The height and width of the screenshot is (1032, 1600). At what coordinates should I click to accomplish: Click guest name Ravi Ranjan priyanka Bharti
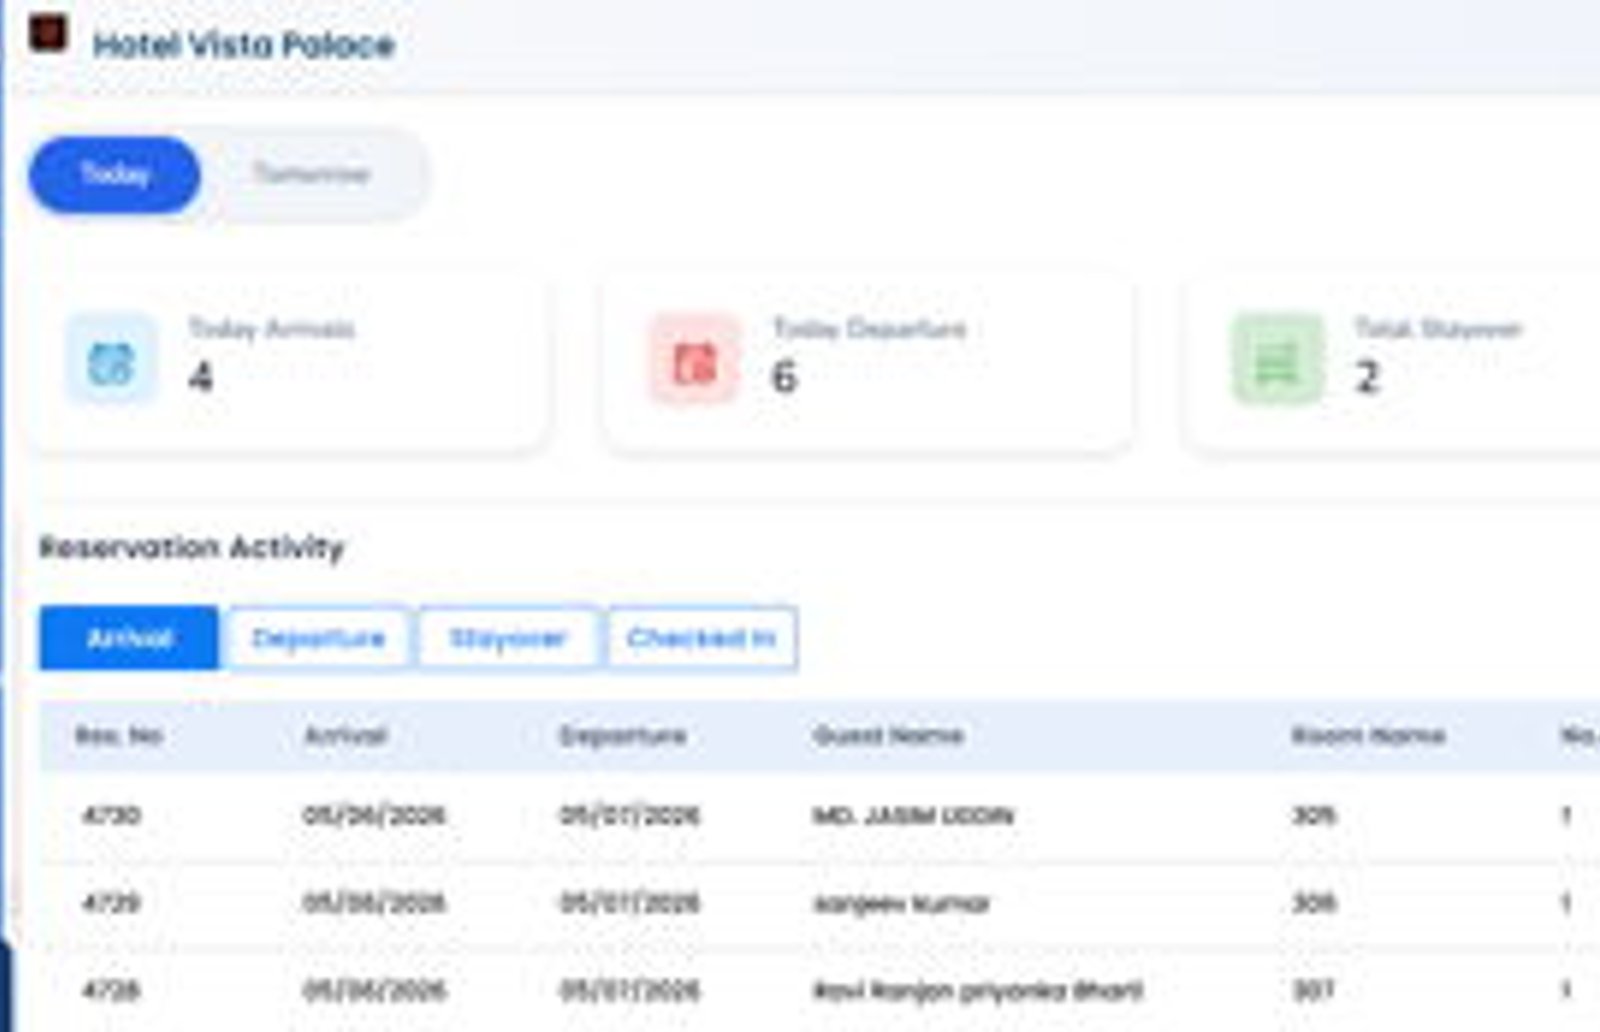click(978, 991)
